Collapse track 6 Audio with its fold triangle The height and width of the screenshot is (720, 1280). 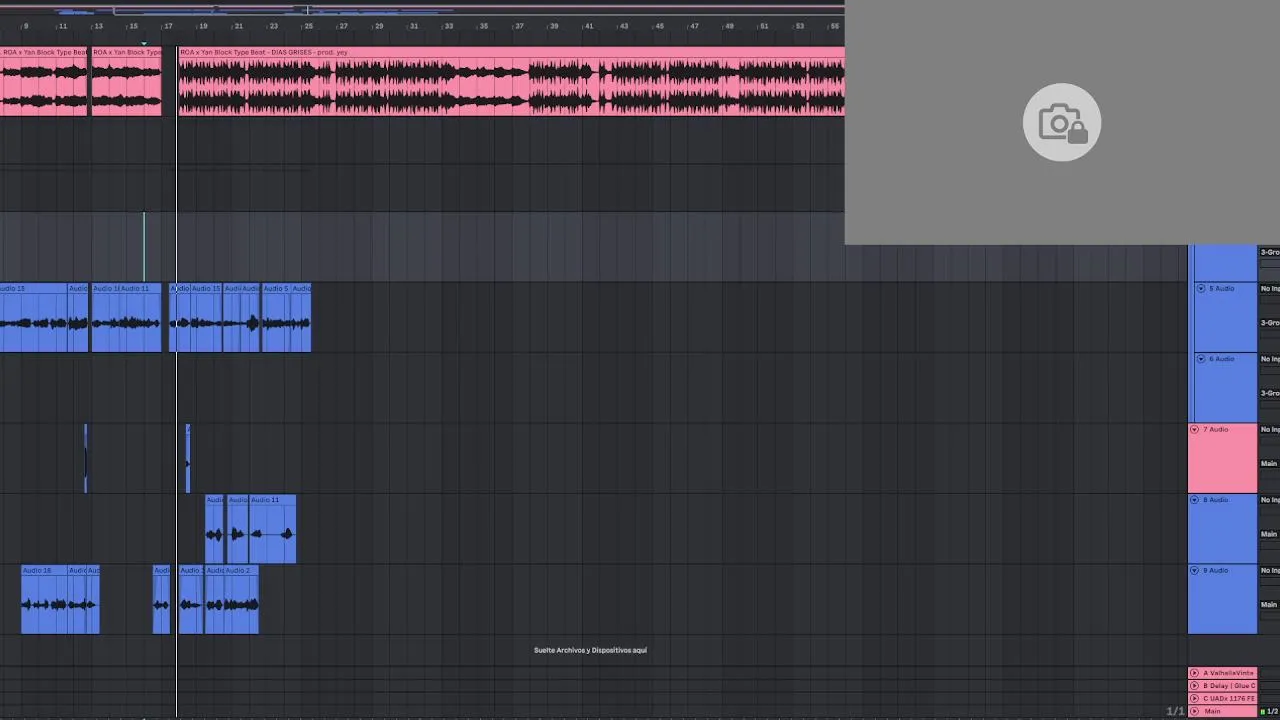click(x=1201, y=359)
